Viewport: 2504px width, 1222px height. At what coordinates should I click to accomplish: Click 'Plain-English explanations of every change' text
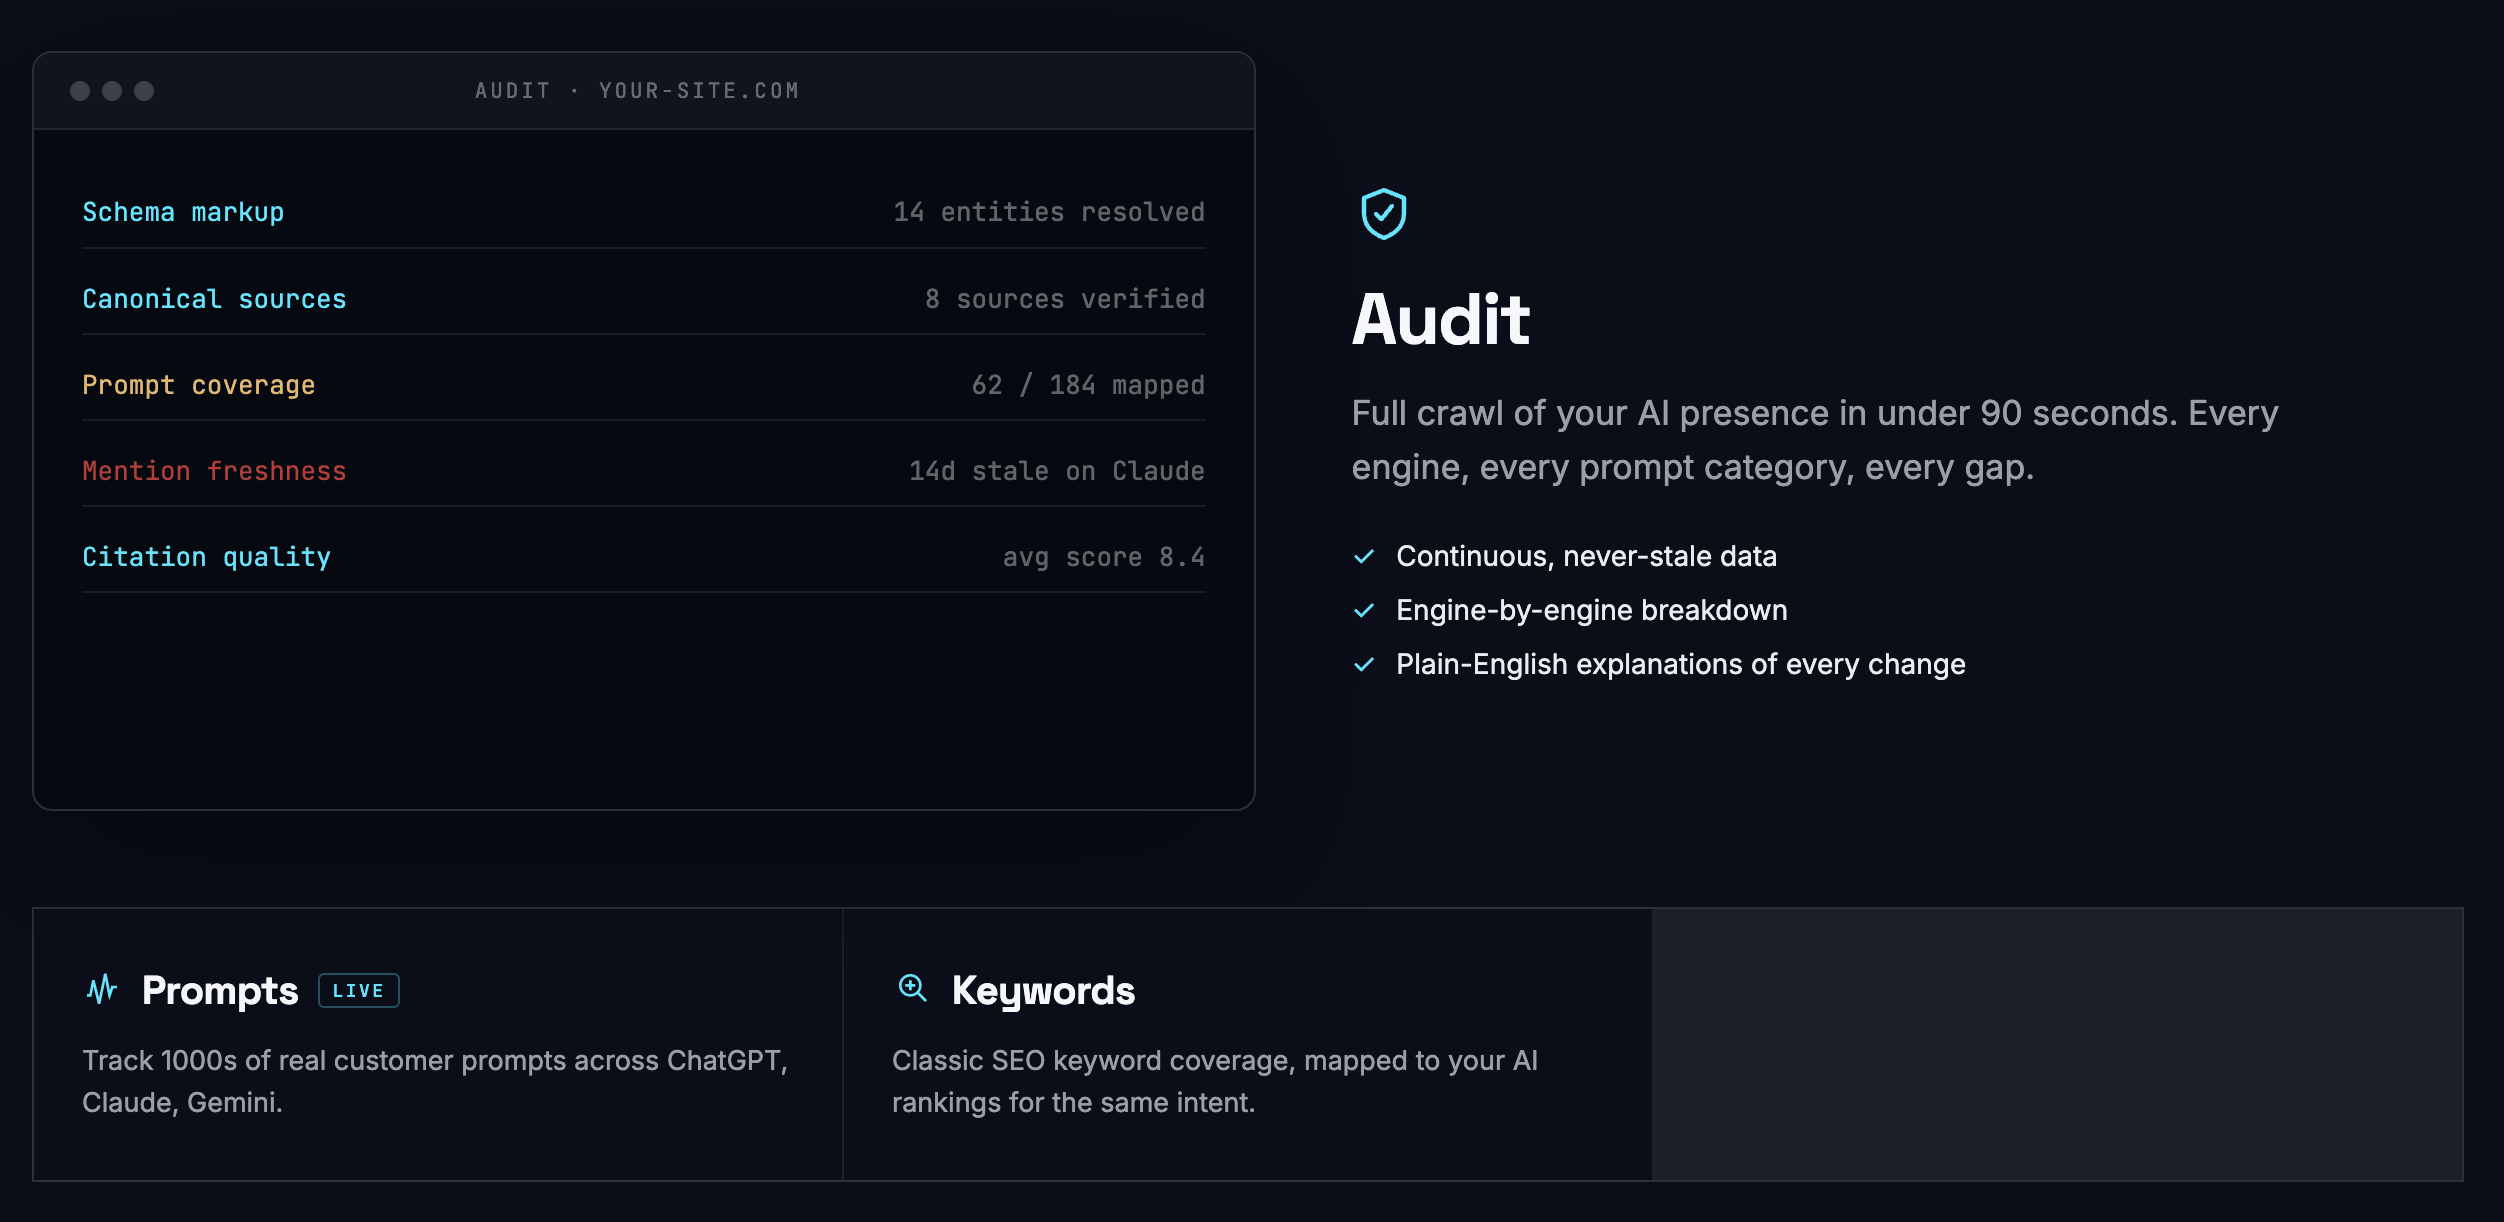pos(1680,665)
